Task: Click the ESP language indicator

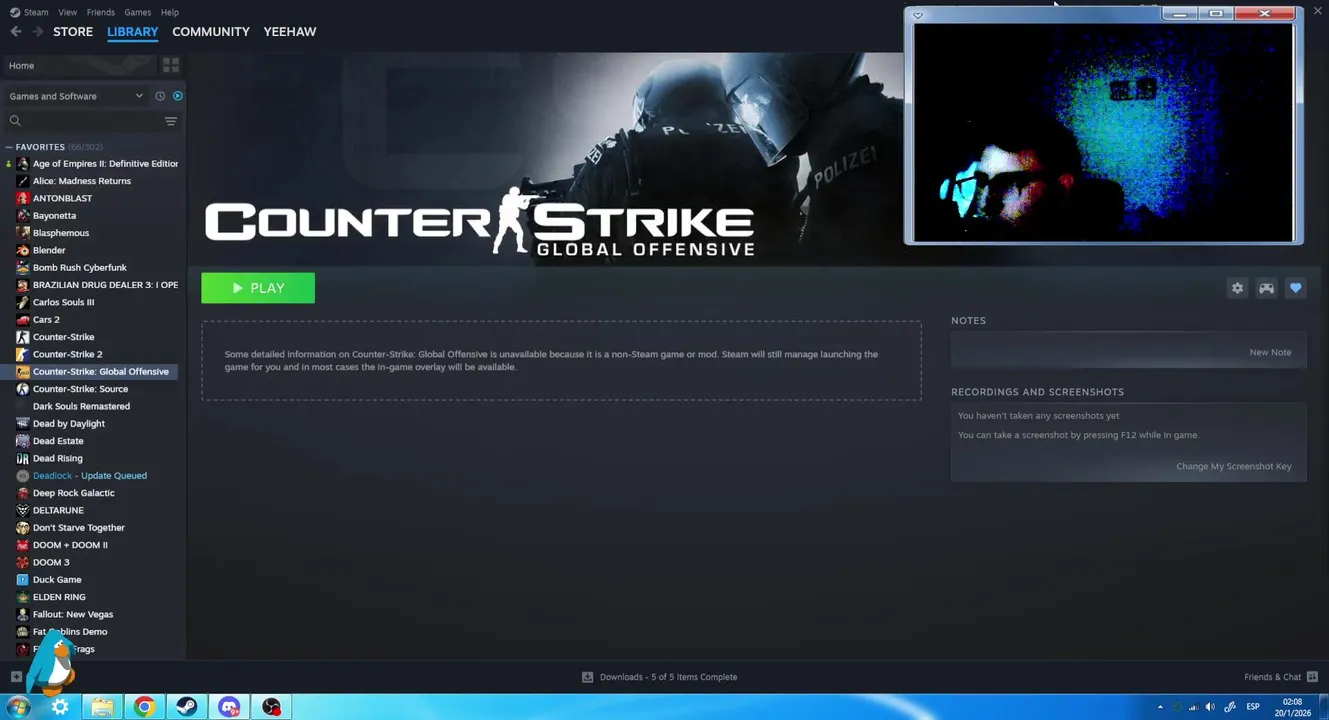Action: pyautogui.click(x=1253, y=707)
